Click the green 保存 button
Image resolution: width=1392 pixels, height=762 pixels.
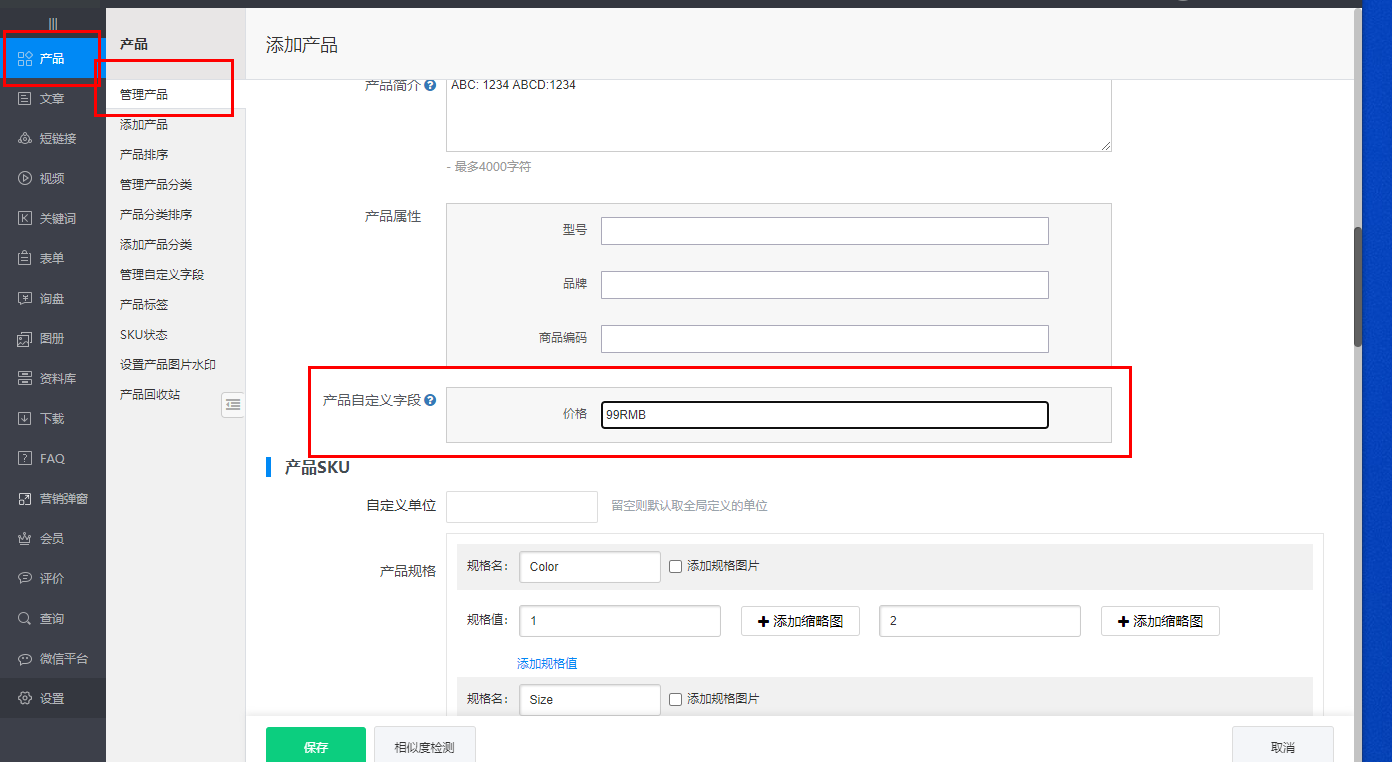[x=316, y=746]
